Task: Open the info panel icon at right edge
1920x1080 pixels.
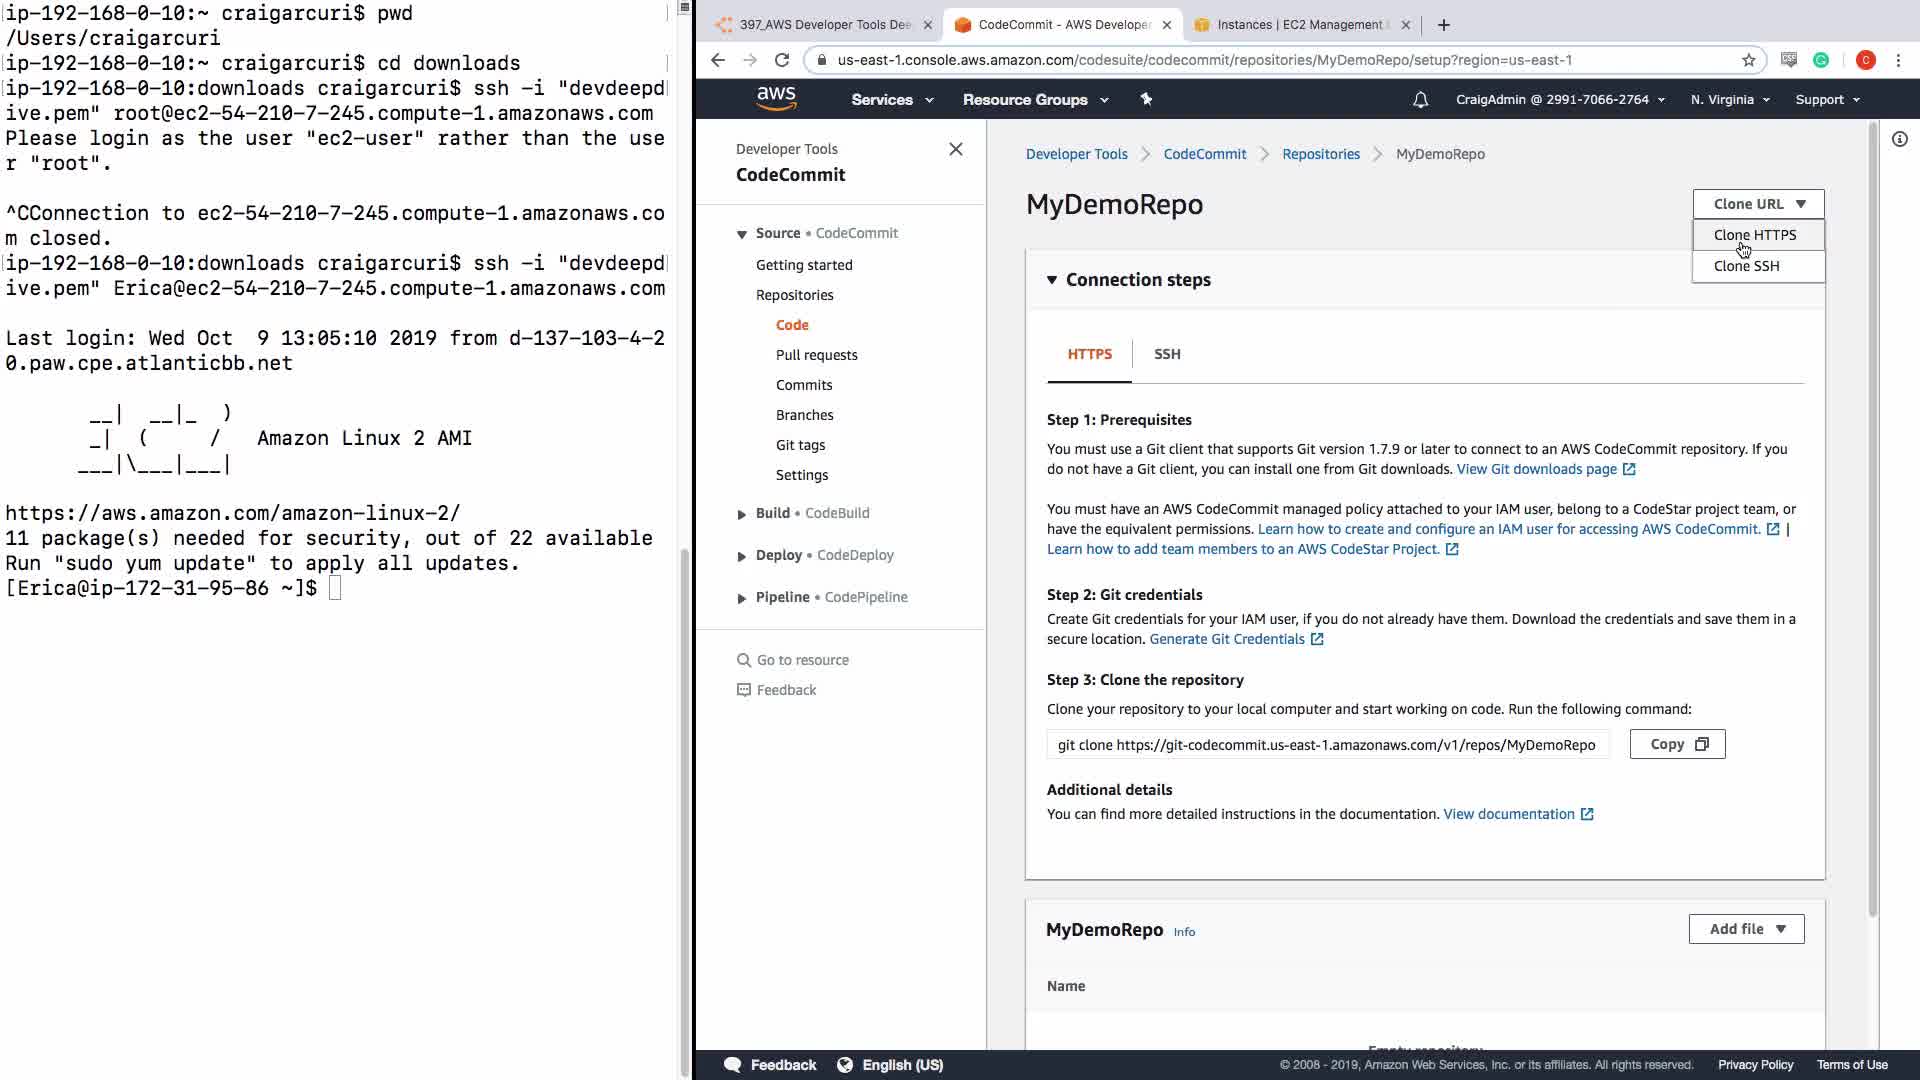Action: [x=1899, y=139]
